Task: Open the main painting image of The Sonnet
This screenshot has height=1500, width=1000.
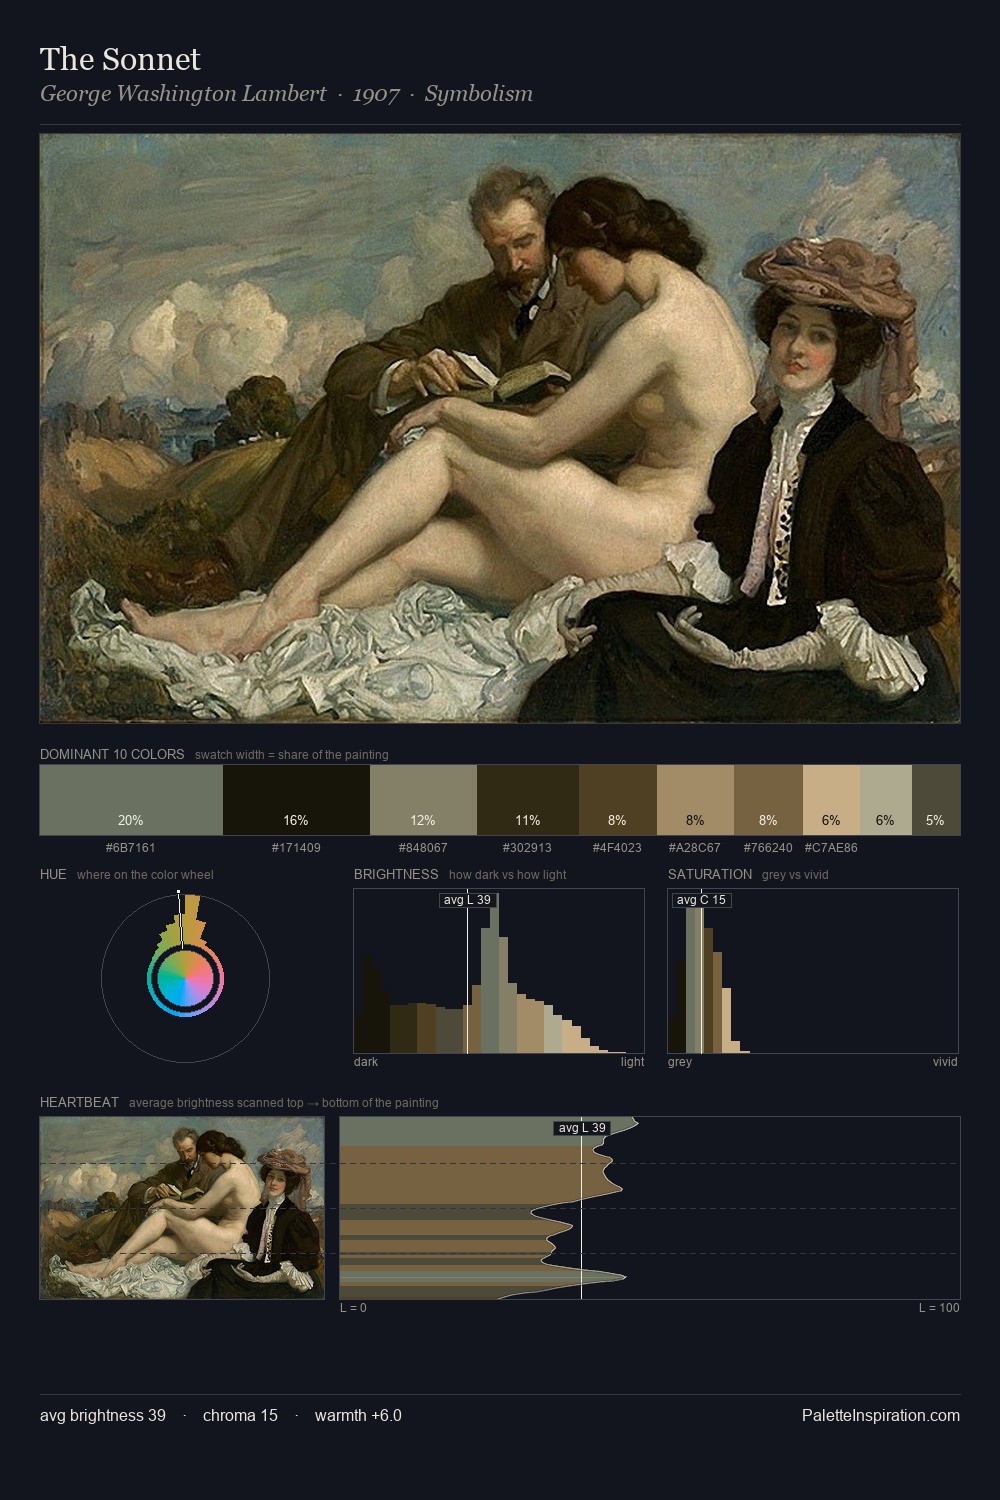Action: [x=500, y=428]
